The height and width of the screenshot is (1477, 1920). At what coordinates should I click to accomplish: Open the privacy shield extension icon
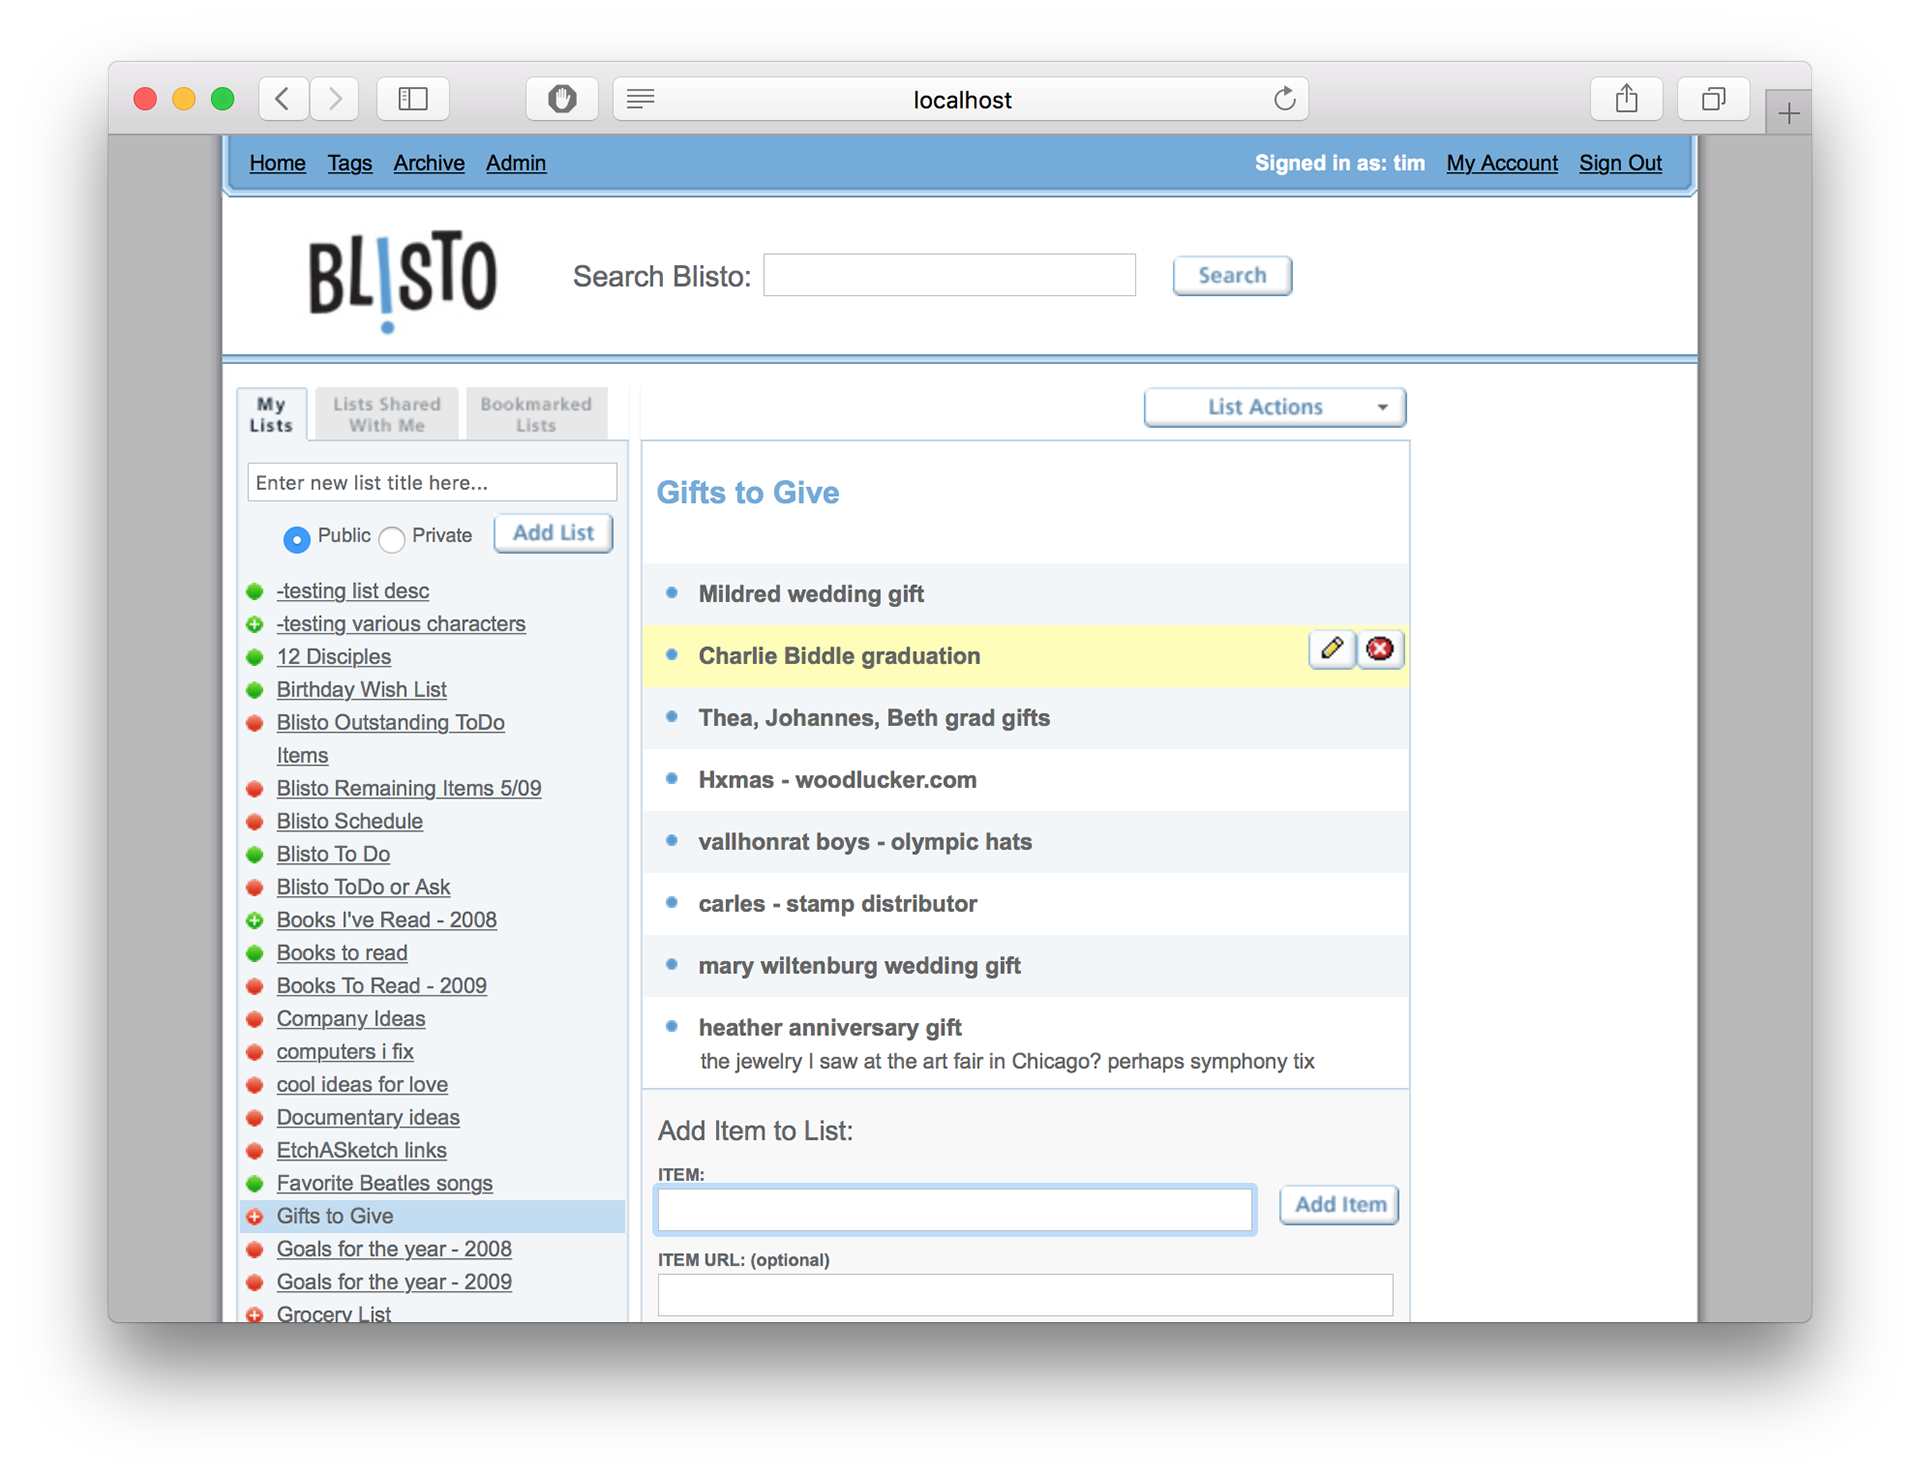click(x=562, y=99)
